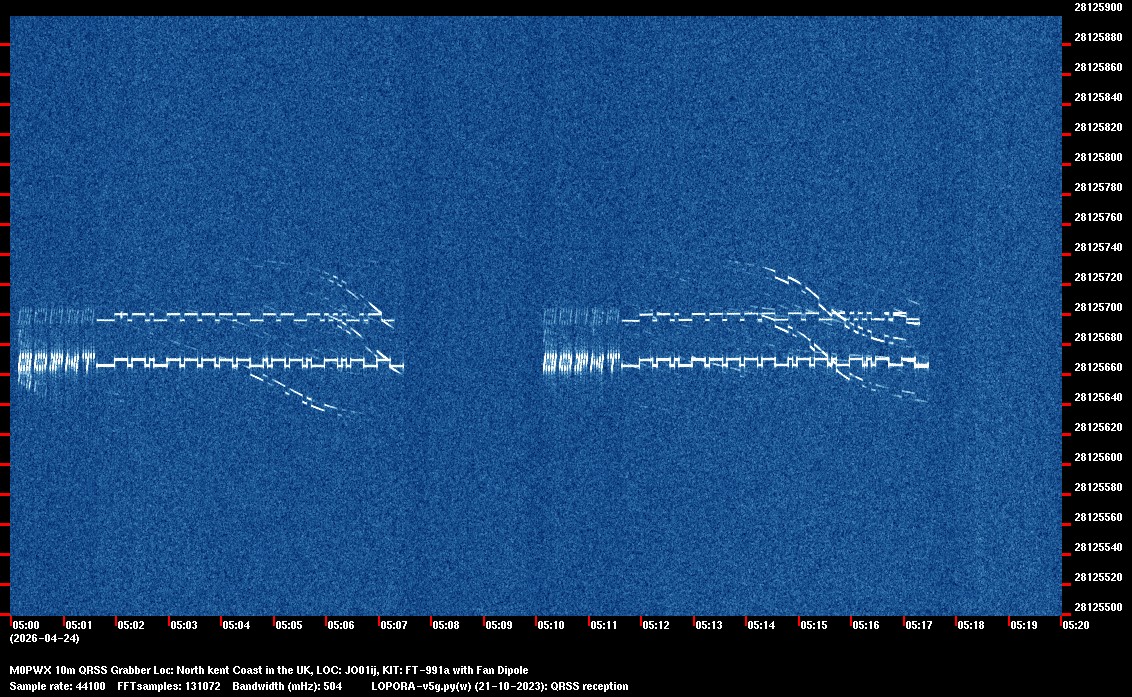Click the 05:15 time axis label
Image resolution: width=1132 pixels, height=697 pixels.
pos(814,625)
